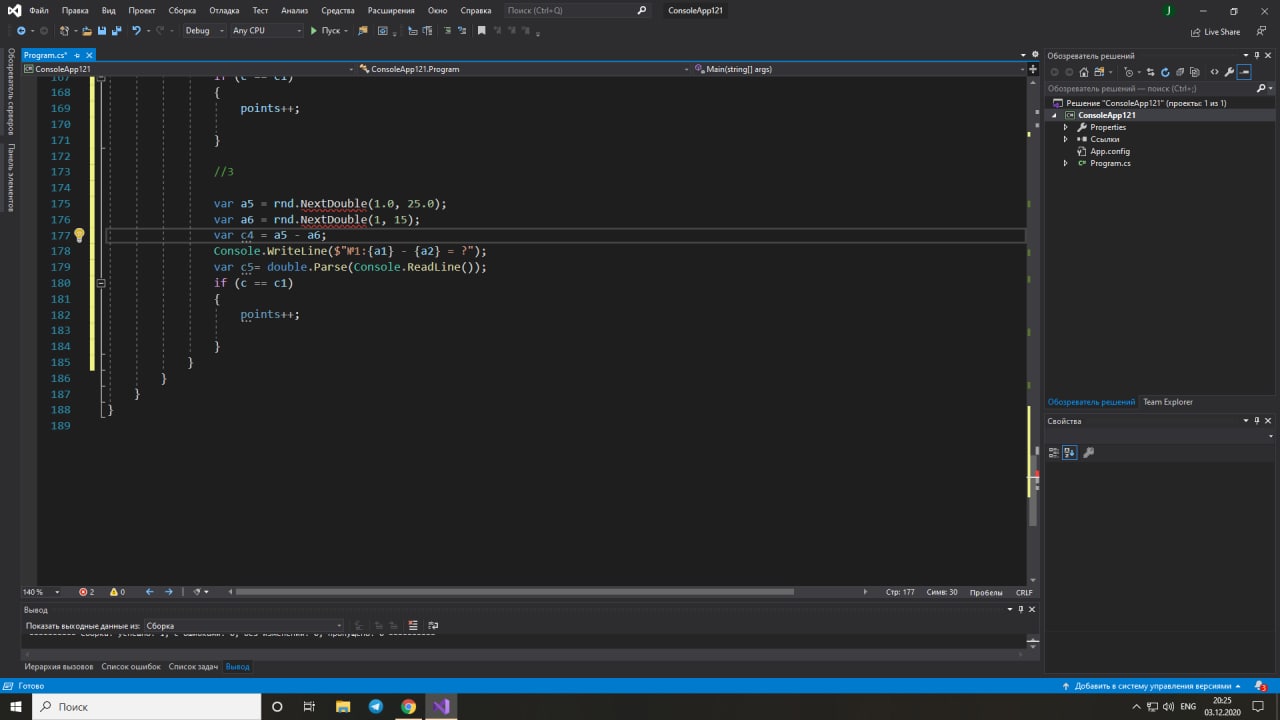Click the Home icon in Solution Explorer

pyautogui.click(x=1084, y=72)
